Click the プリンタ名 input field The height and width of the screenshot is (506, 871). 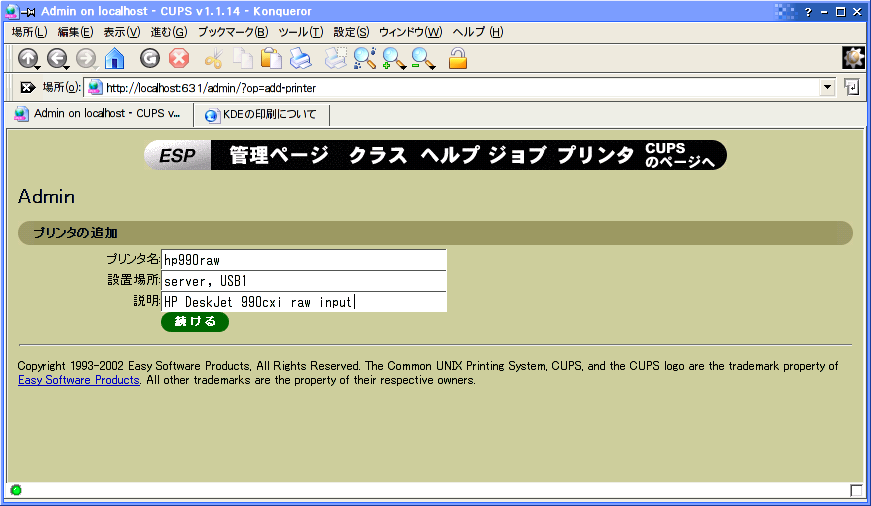click(303, 260)
